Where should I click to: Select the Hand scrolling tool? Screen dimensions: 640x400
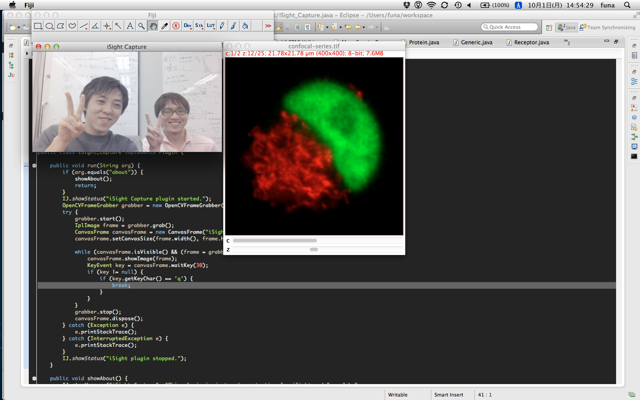click(x=153, y=27)
